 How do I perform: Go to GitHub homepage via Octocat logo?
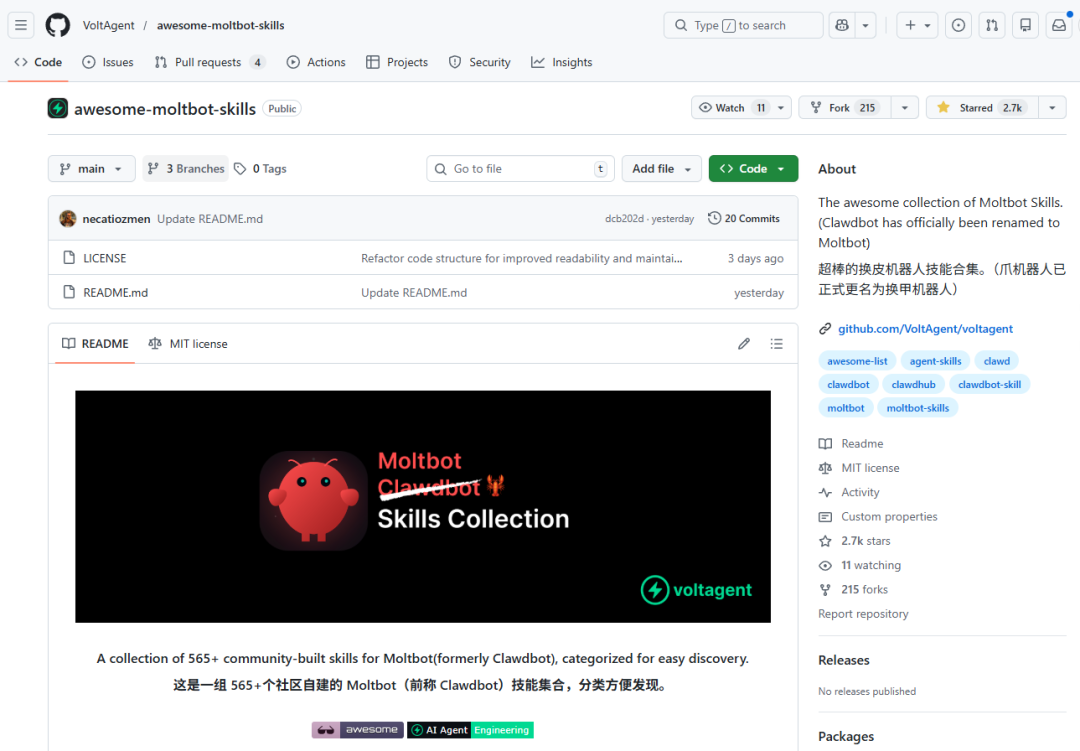58,25
